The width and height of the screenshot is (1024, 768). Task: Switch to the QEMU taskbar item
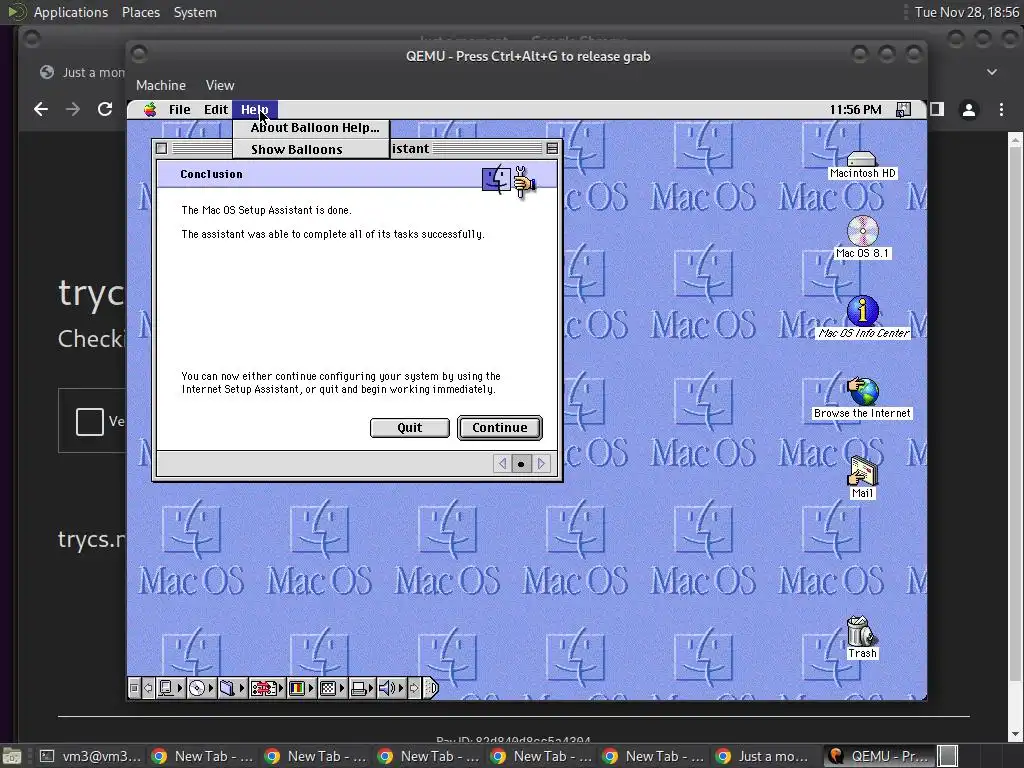879,756
